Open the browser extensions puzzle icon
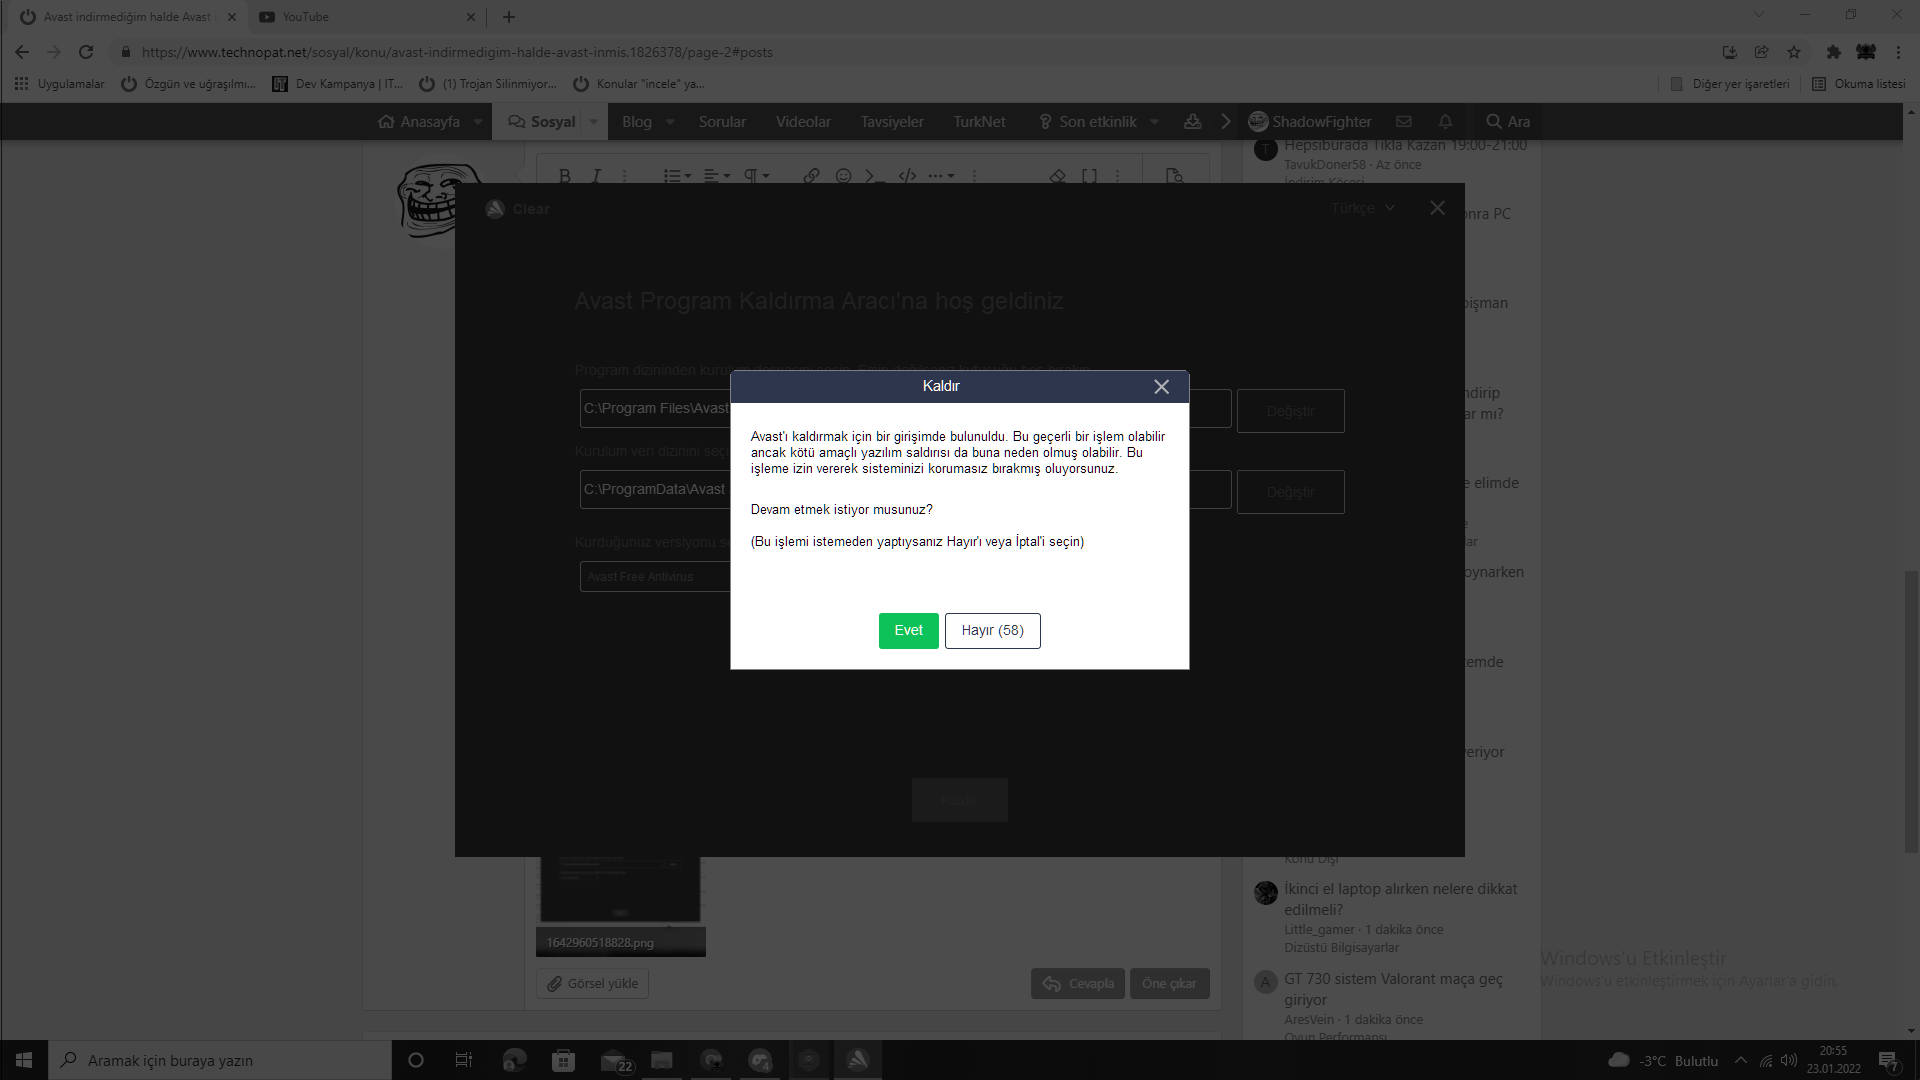 click(x=1833, y=52)
